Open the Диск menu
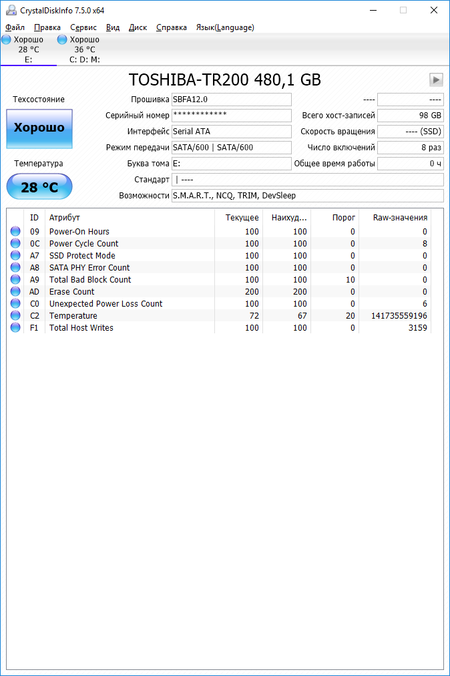 pyautogui.click(x=138, y=28)
